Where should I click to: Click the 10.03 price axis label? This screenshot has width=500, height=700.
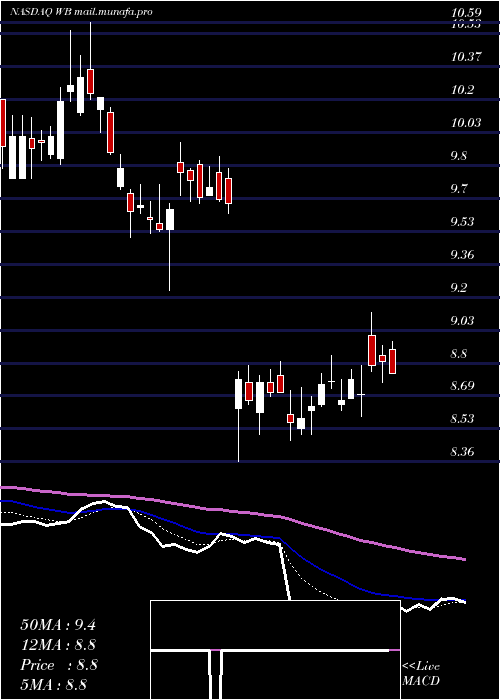[x=465, y=122]
